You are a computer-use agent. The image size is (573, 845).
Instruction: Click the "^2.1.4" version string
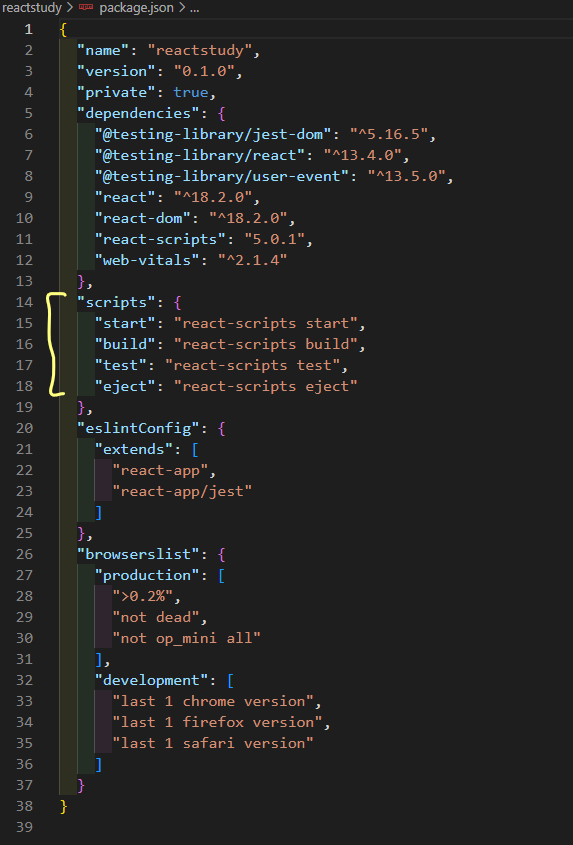tap(253, 260)
